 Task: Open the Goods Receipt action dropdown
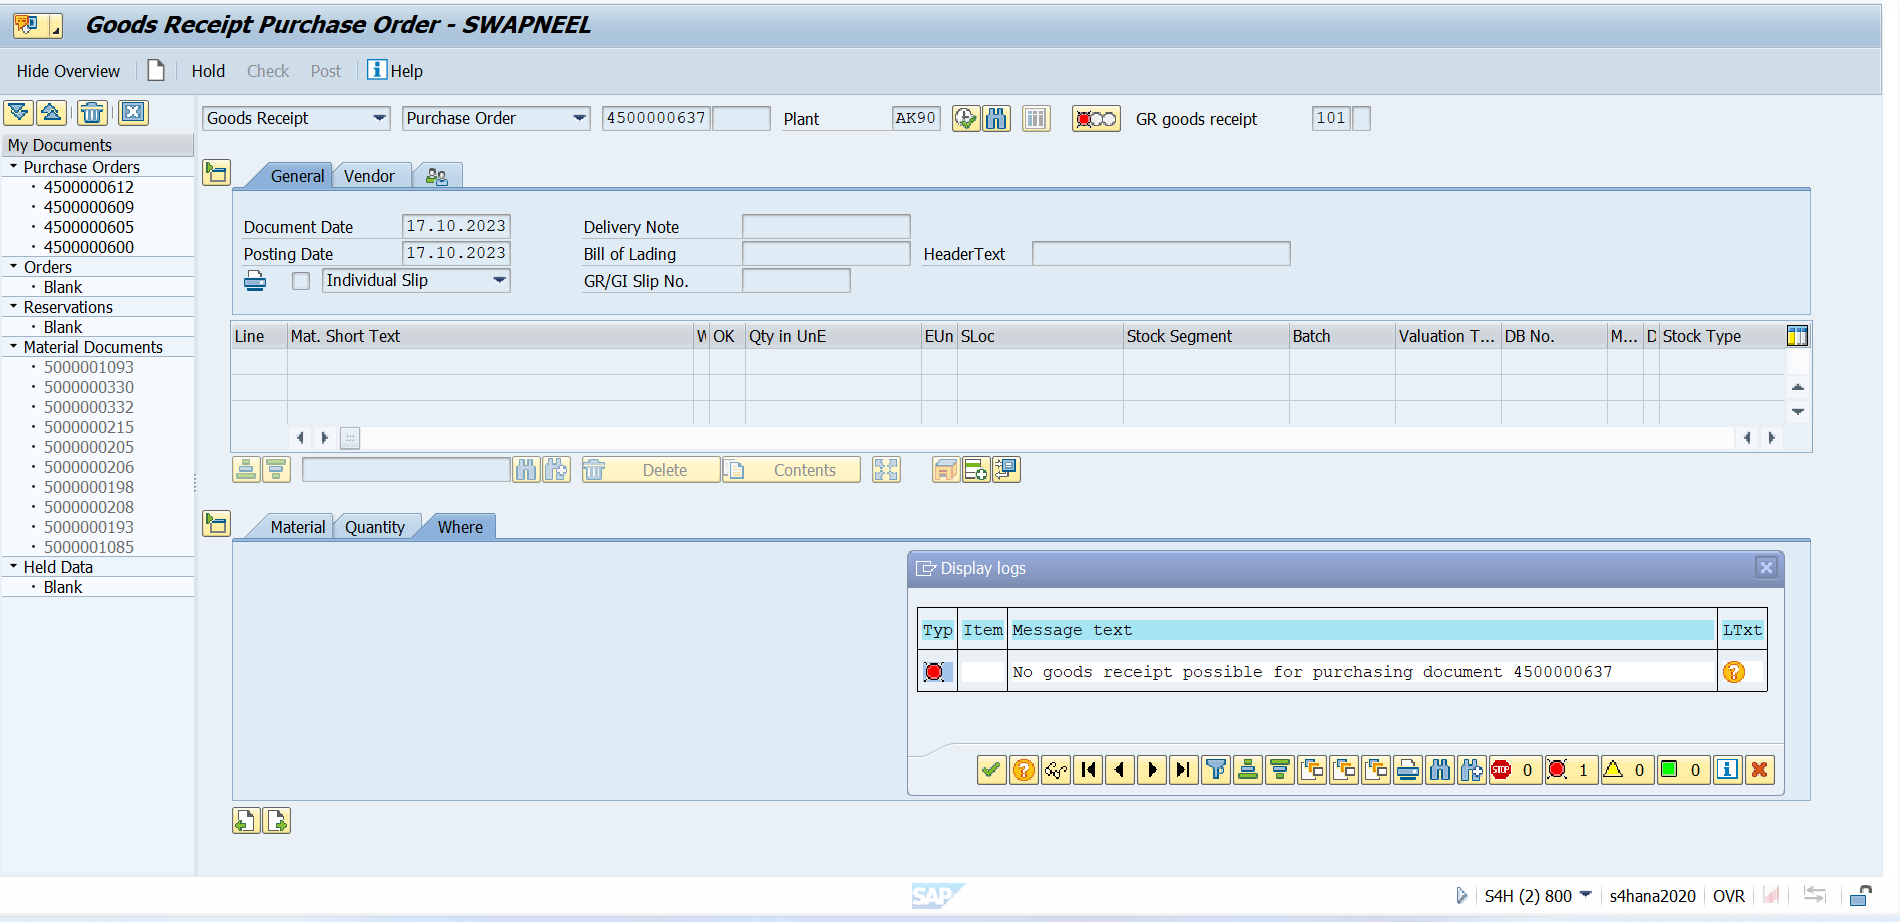(379, 118)
